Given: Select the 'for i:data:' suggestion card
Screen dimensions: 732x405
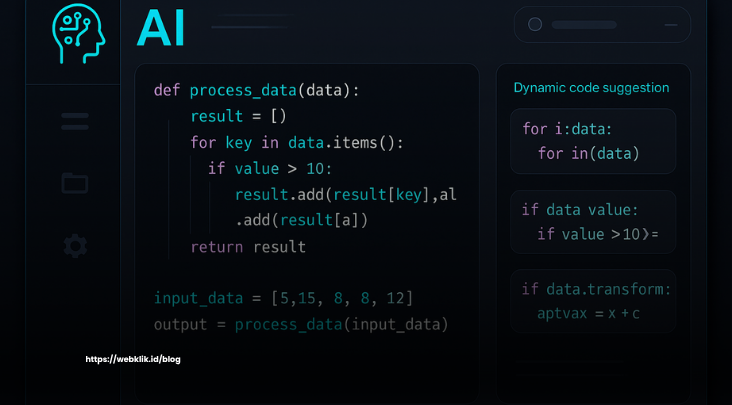Looking at the screenshot, I should pyautogui.click(x=593, y=141).
